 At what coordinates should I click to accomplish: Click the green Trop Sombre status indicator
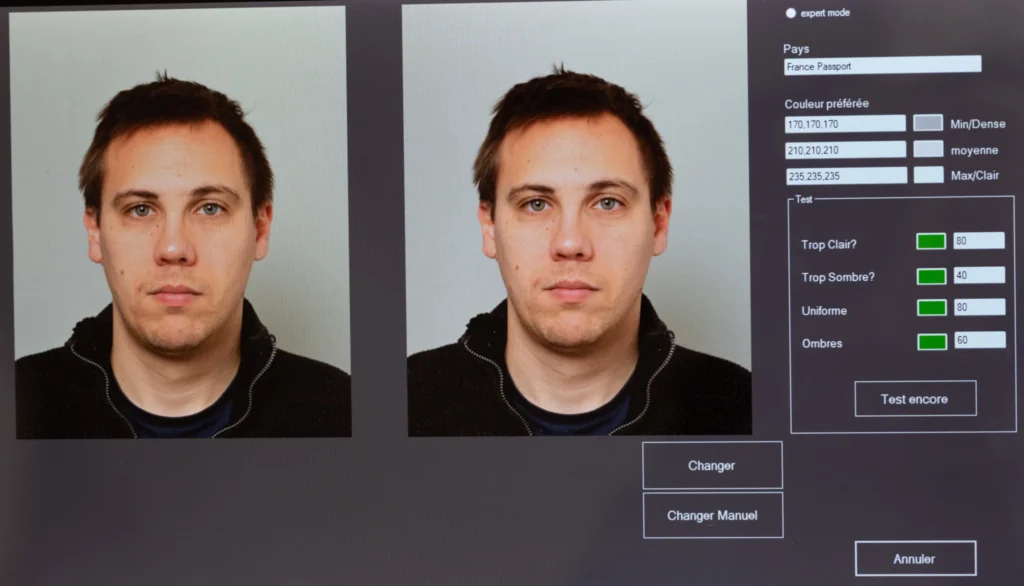point(930,274)
